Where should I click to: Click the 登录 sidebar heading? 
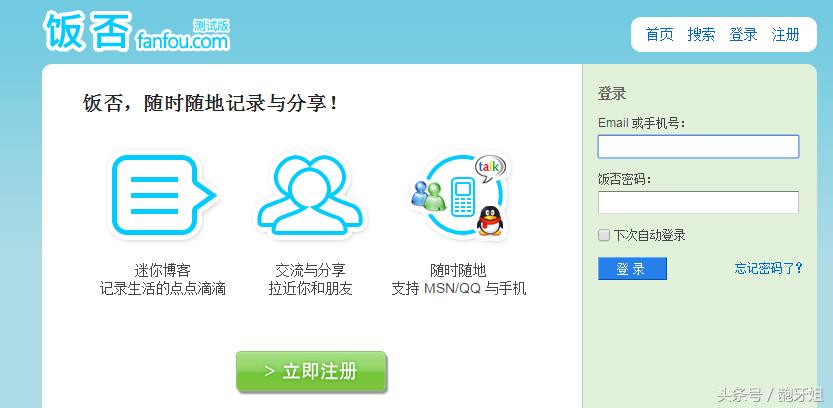[612, 94]
